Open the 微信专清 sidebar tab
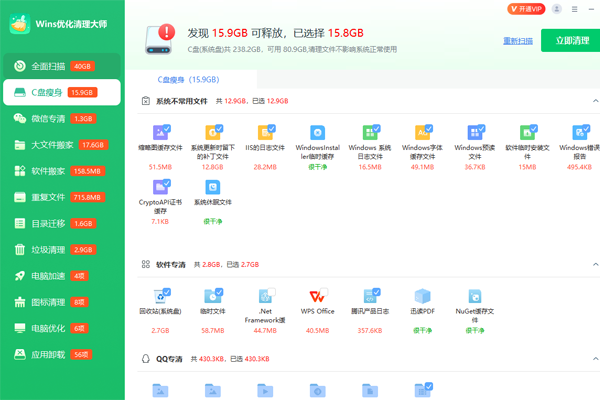This screenshot has height=400, width=600. 60,118
